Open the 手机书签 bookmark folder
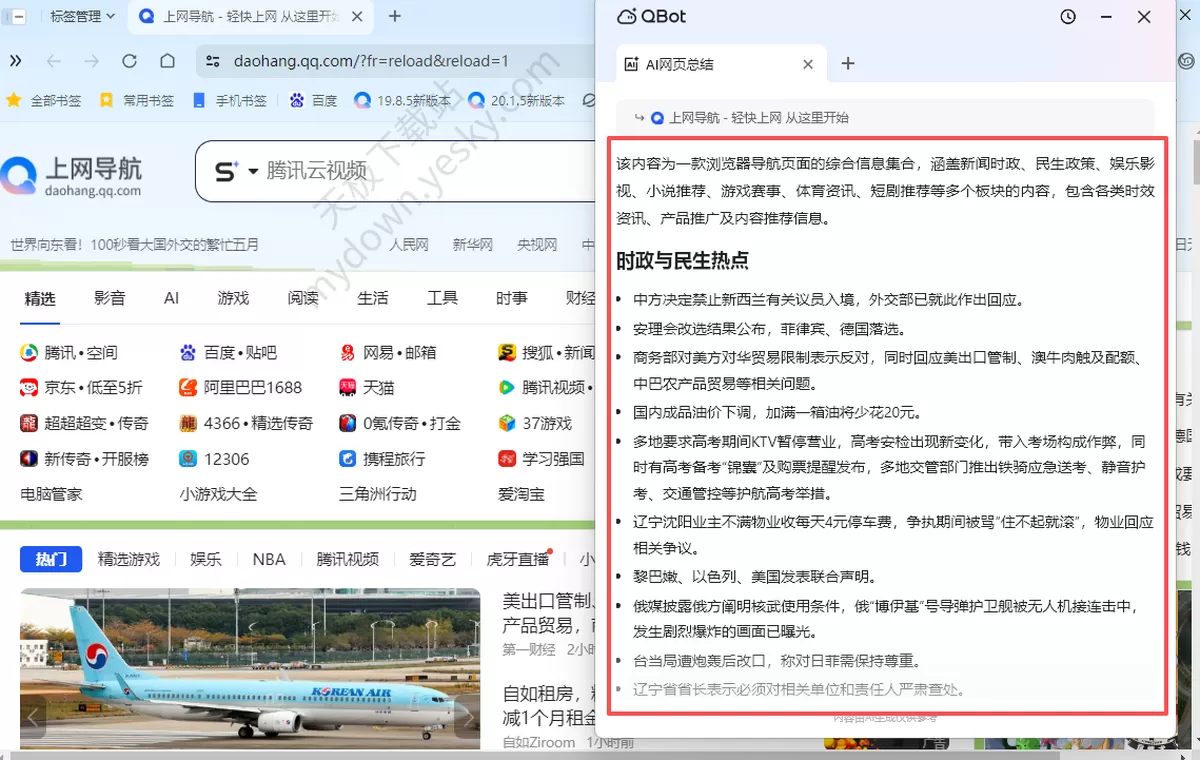 229,101
